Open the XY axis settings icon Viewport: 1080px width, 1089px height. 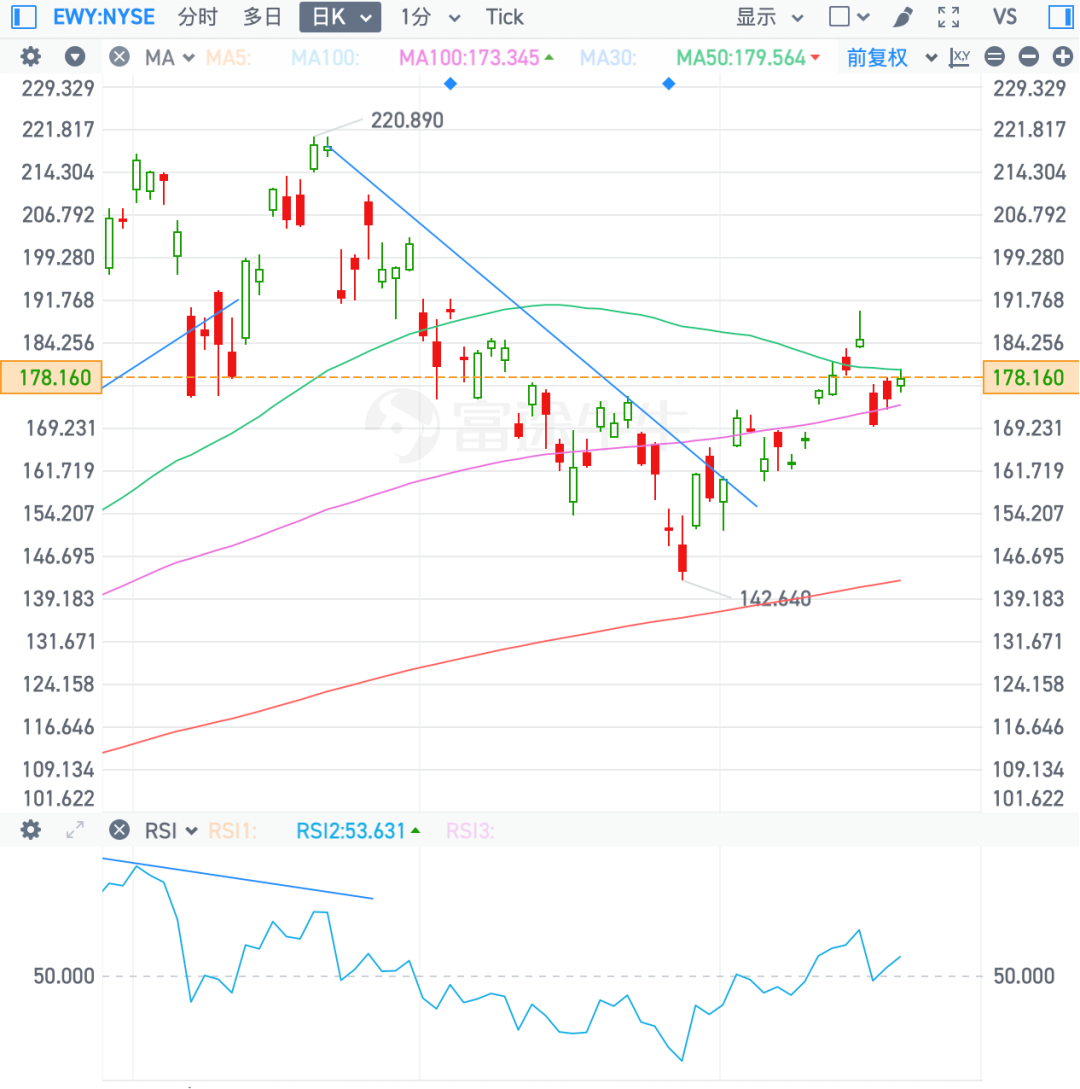(x=959, y=57)
